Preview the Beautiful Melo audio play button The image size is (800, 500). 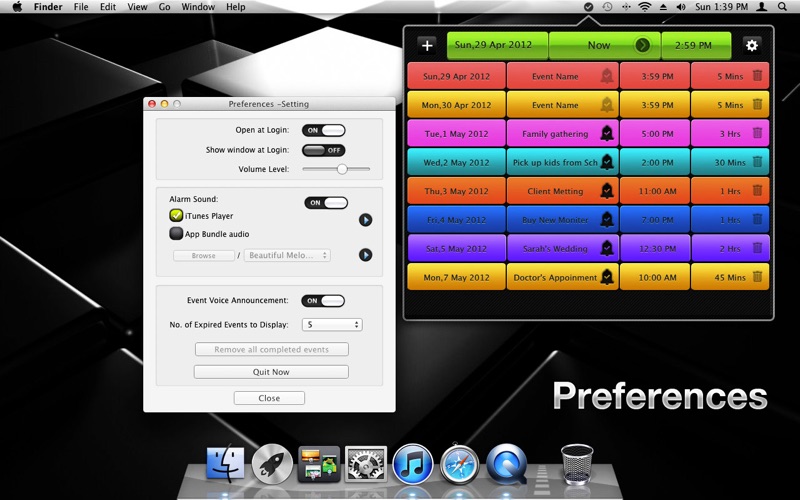365,255
